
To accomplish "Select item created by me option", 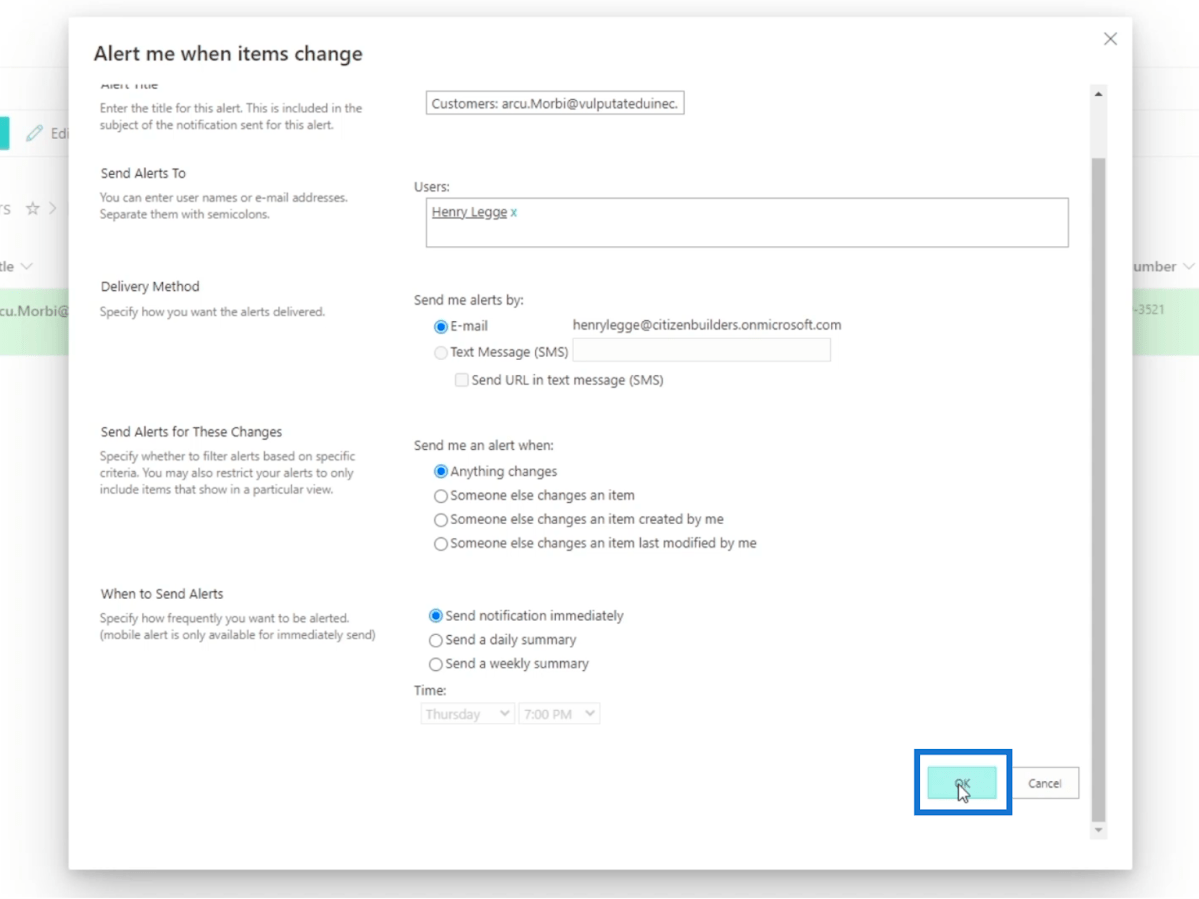I will tap(440, 520).
